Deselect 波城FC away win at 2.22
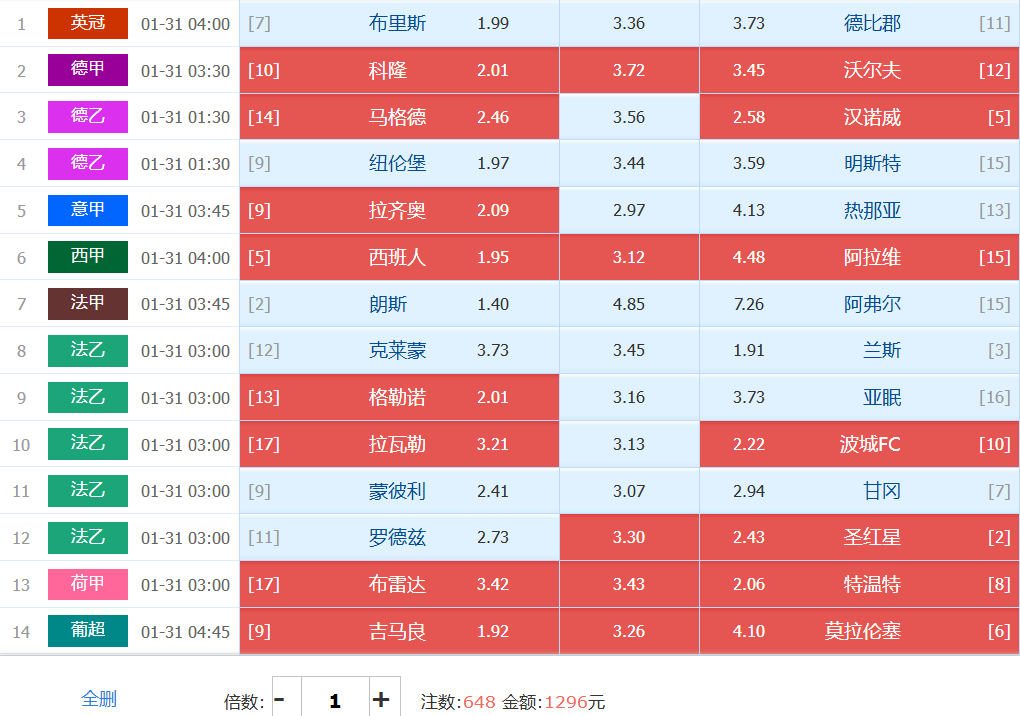The width and height of the screenshot is (1020, 716). 859,444
